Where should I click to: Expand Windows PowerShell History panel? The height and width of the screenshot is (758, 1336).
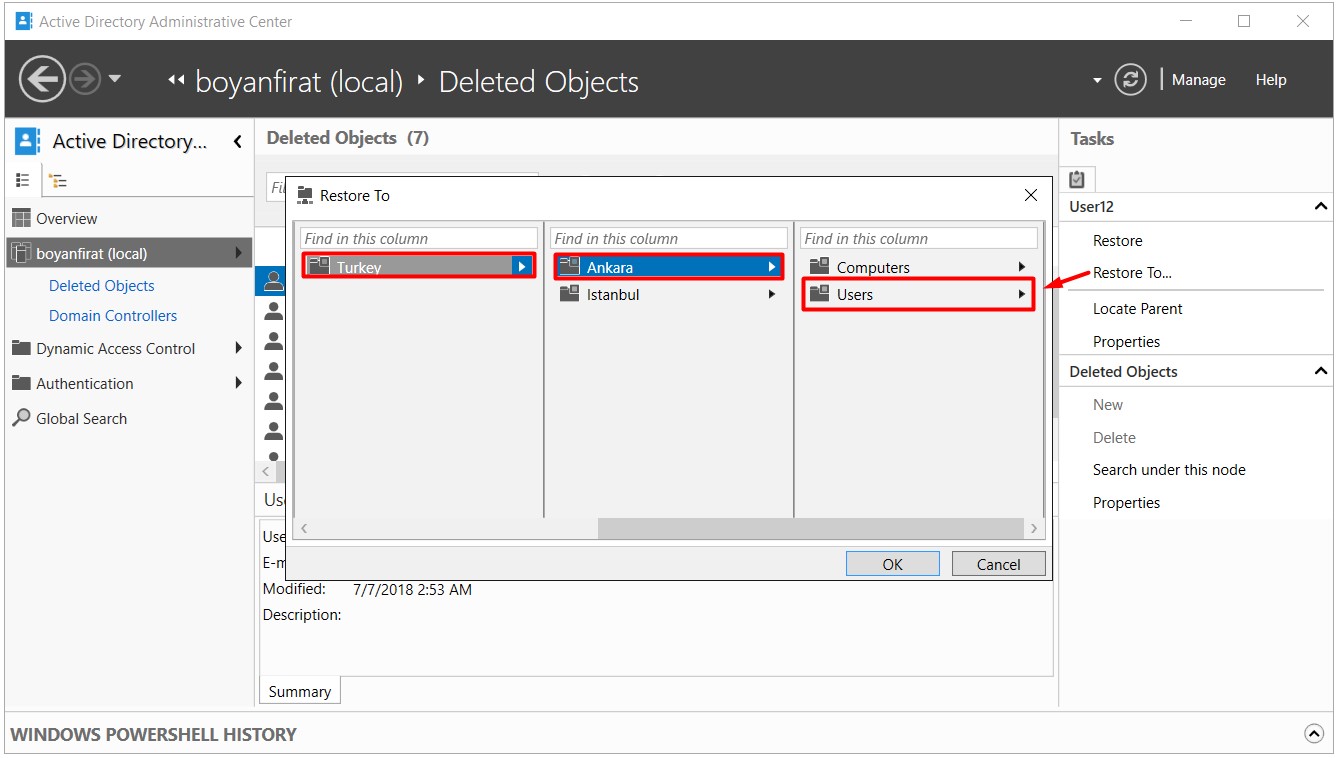[1314, 733]
